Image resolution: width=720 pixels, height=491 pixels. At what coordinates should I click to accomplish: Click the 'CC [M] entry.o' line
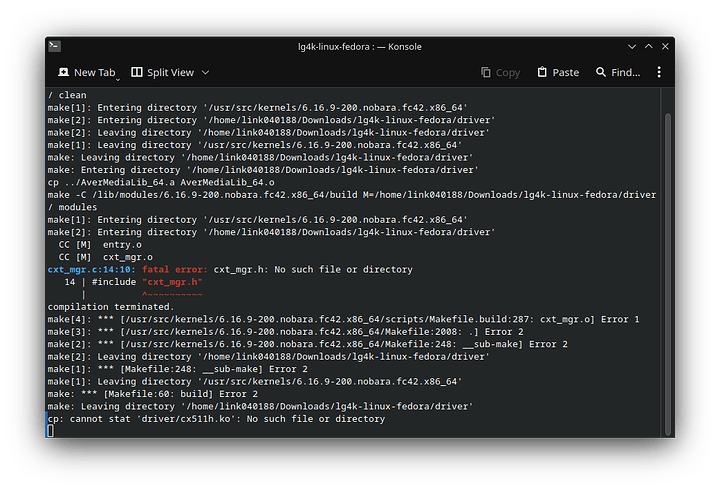[100, 245]
